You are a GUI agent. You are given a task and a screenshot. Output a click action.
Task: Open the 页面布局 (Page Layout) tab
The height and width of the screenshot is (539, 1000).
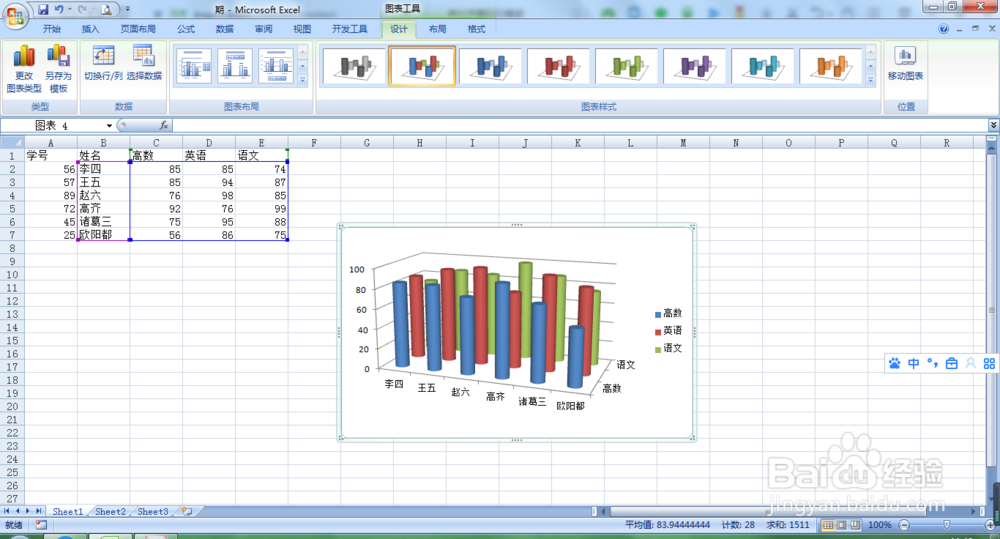138,29
